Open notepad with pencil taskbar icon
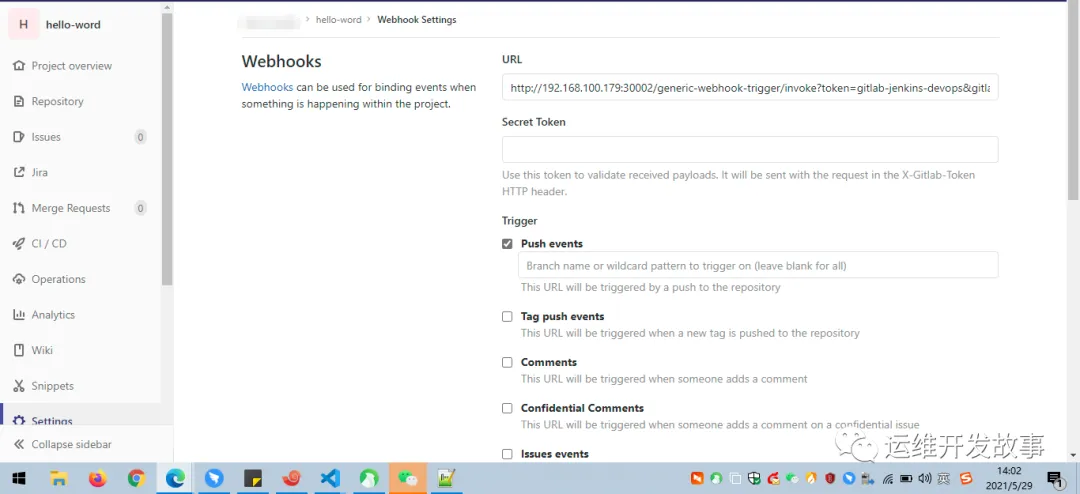The image size is (1080, 494). point(448,478)
